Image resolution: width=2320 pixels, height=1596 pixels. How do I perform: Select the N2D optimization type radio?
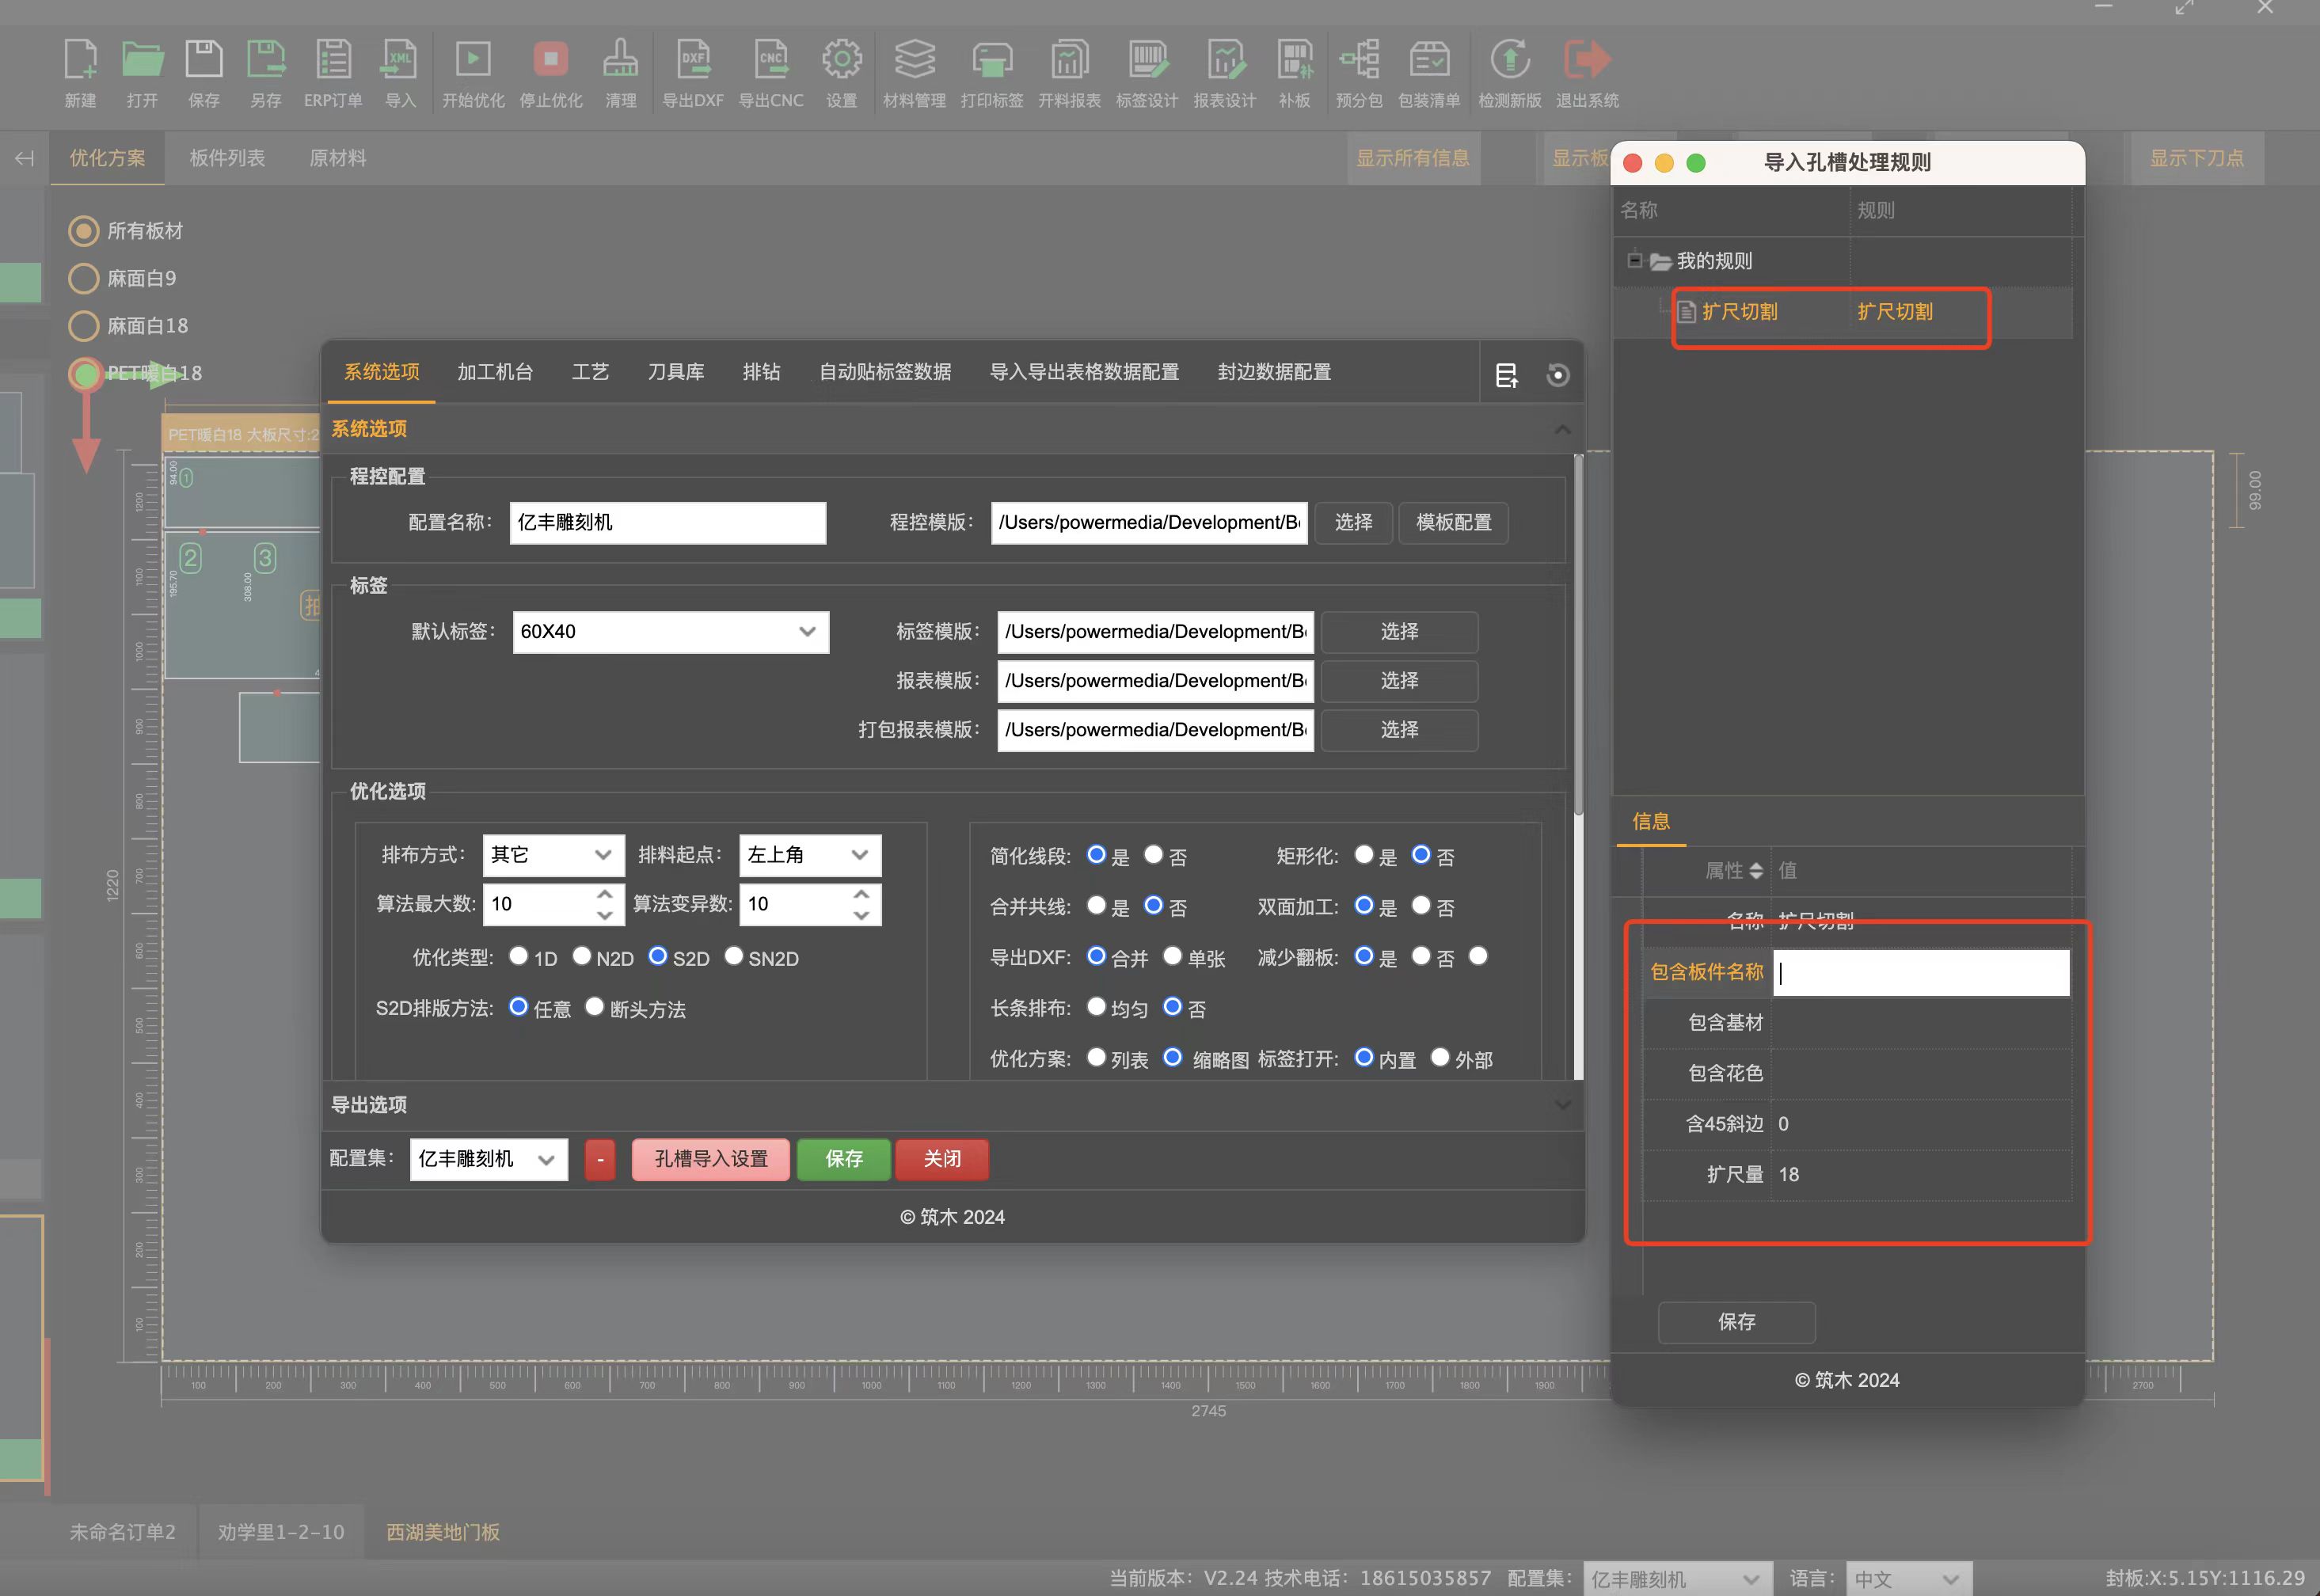[582, 956]
